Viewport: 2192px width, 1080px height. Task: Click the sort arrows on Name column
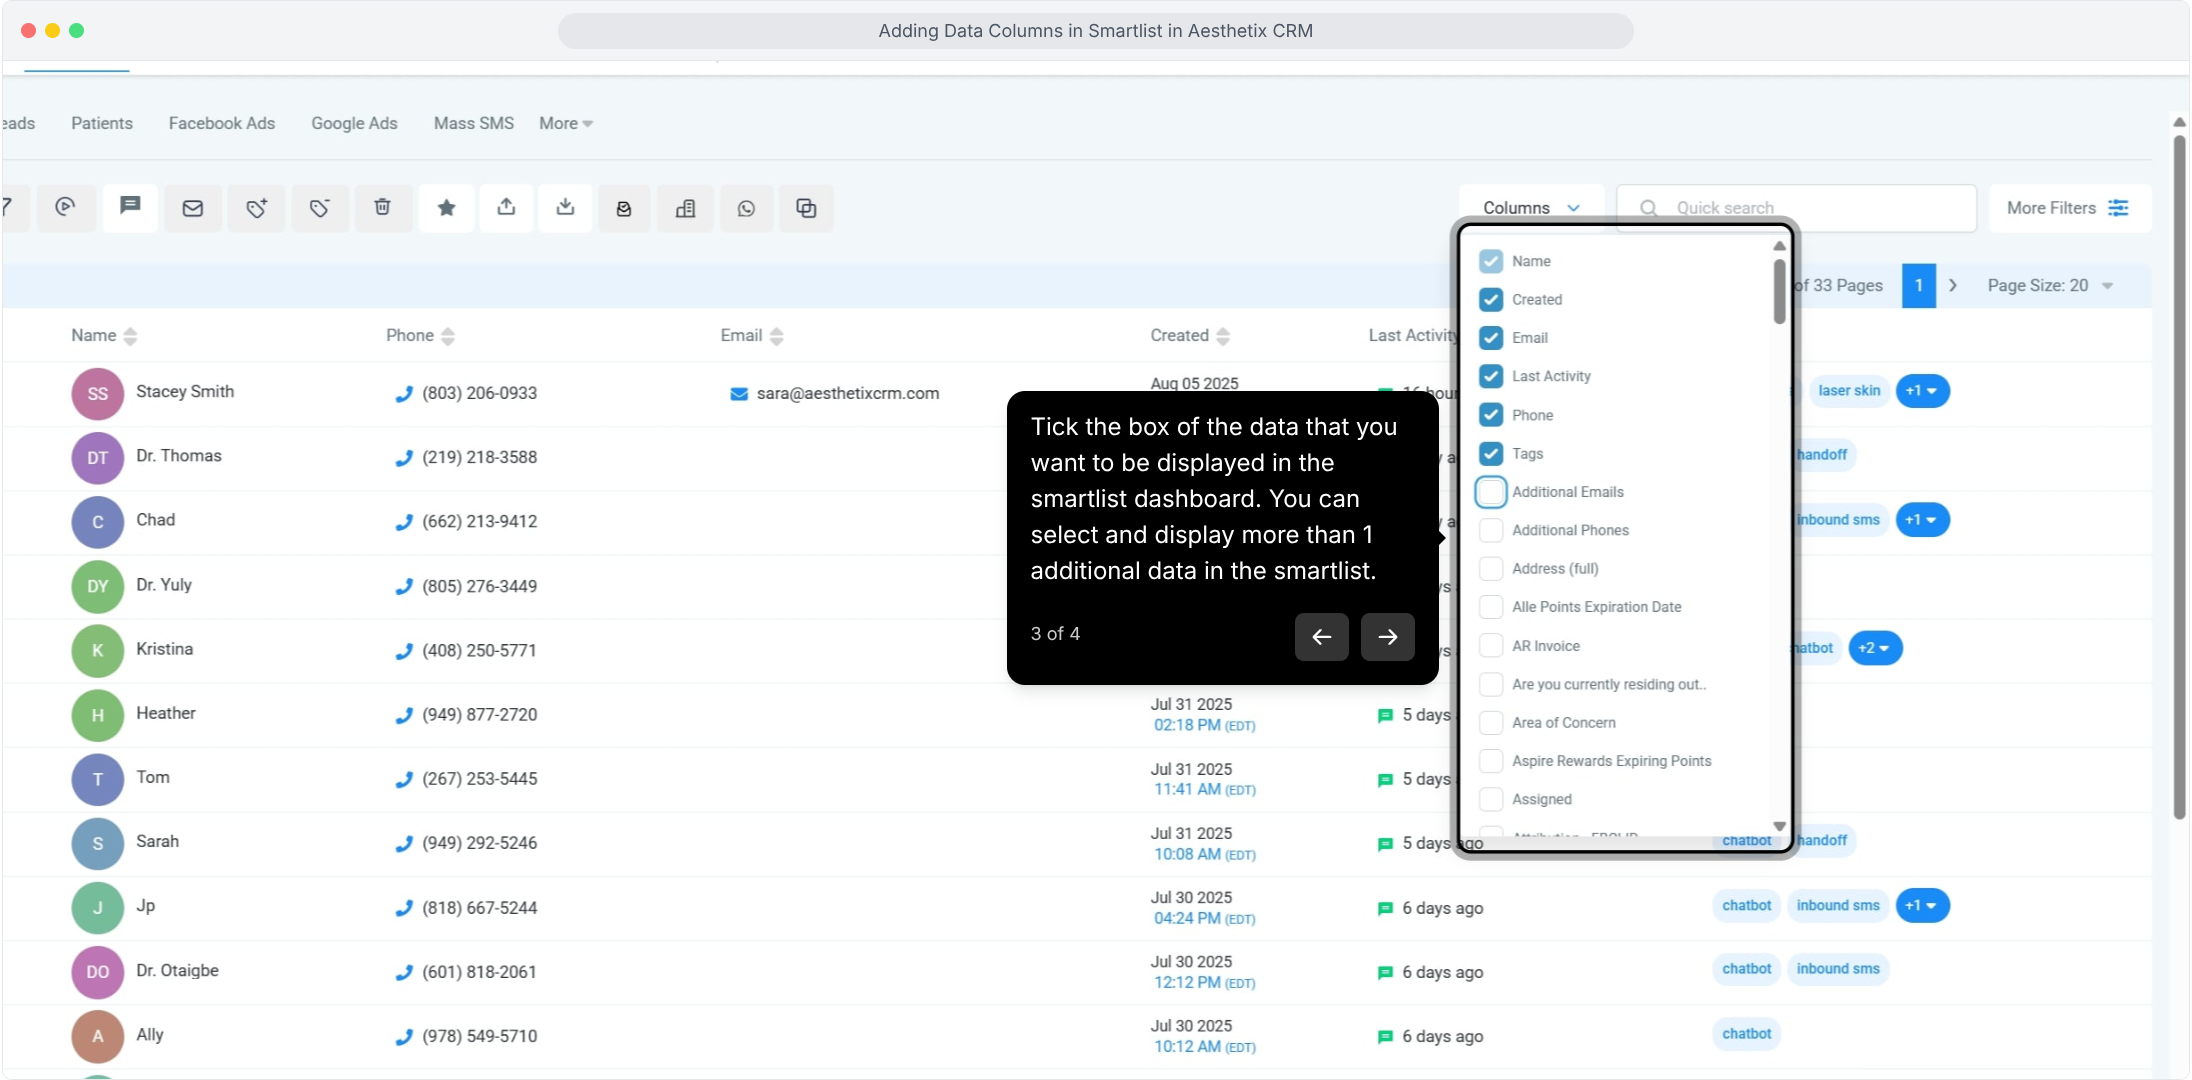(130, 336)
